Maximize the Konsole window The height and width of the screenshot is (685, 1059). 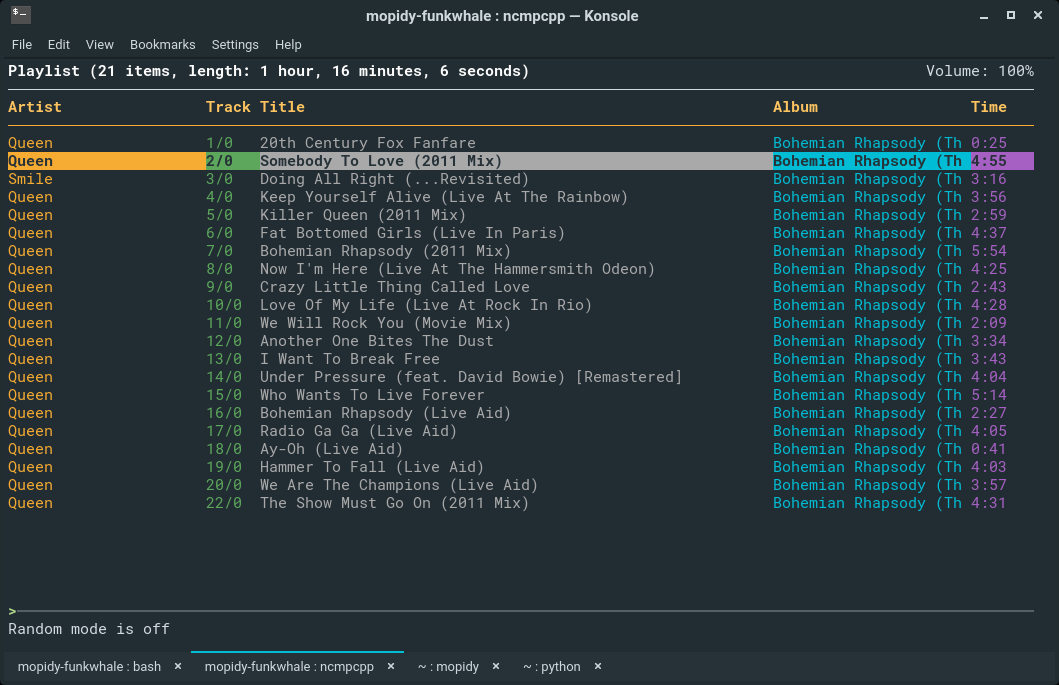[x=1011, y=15]
